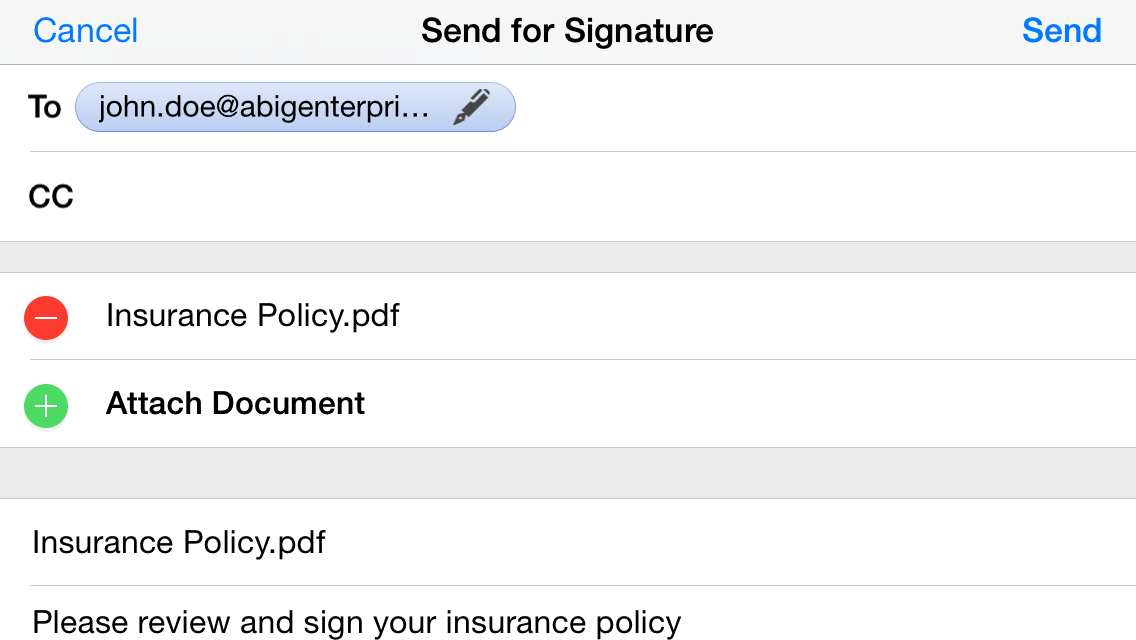Tap the signer pen icon in recipient chip
This screenshot has width=1136, height=640.
[x=472, y=107]
